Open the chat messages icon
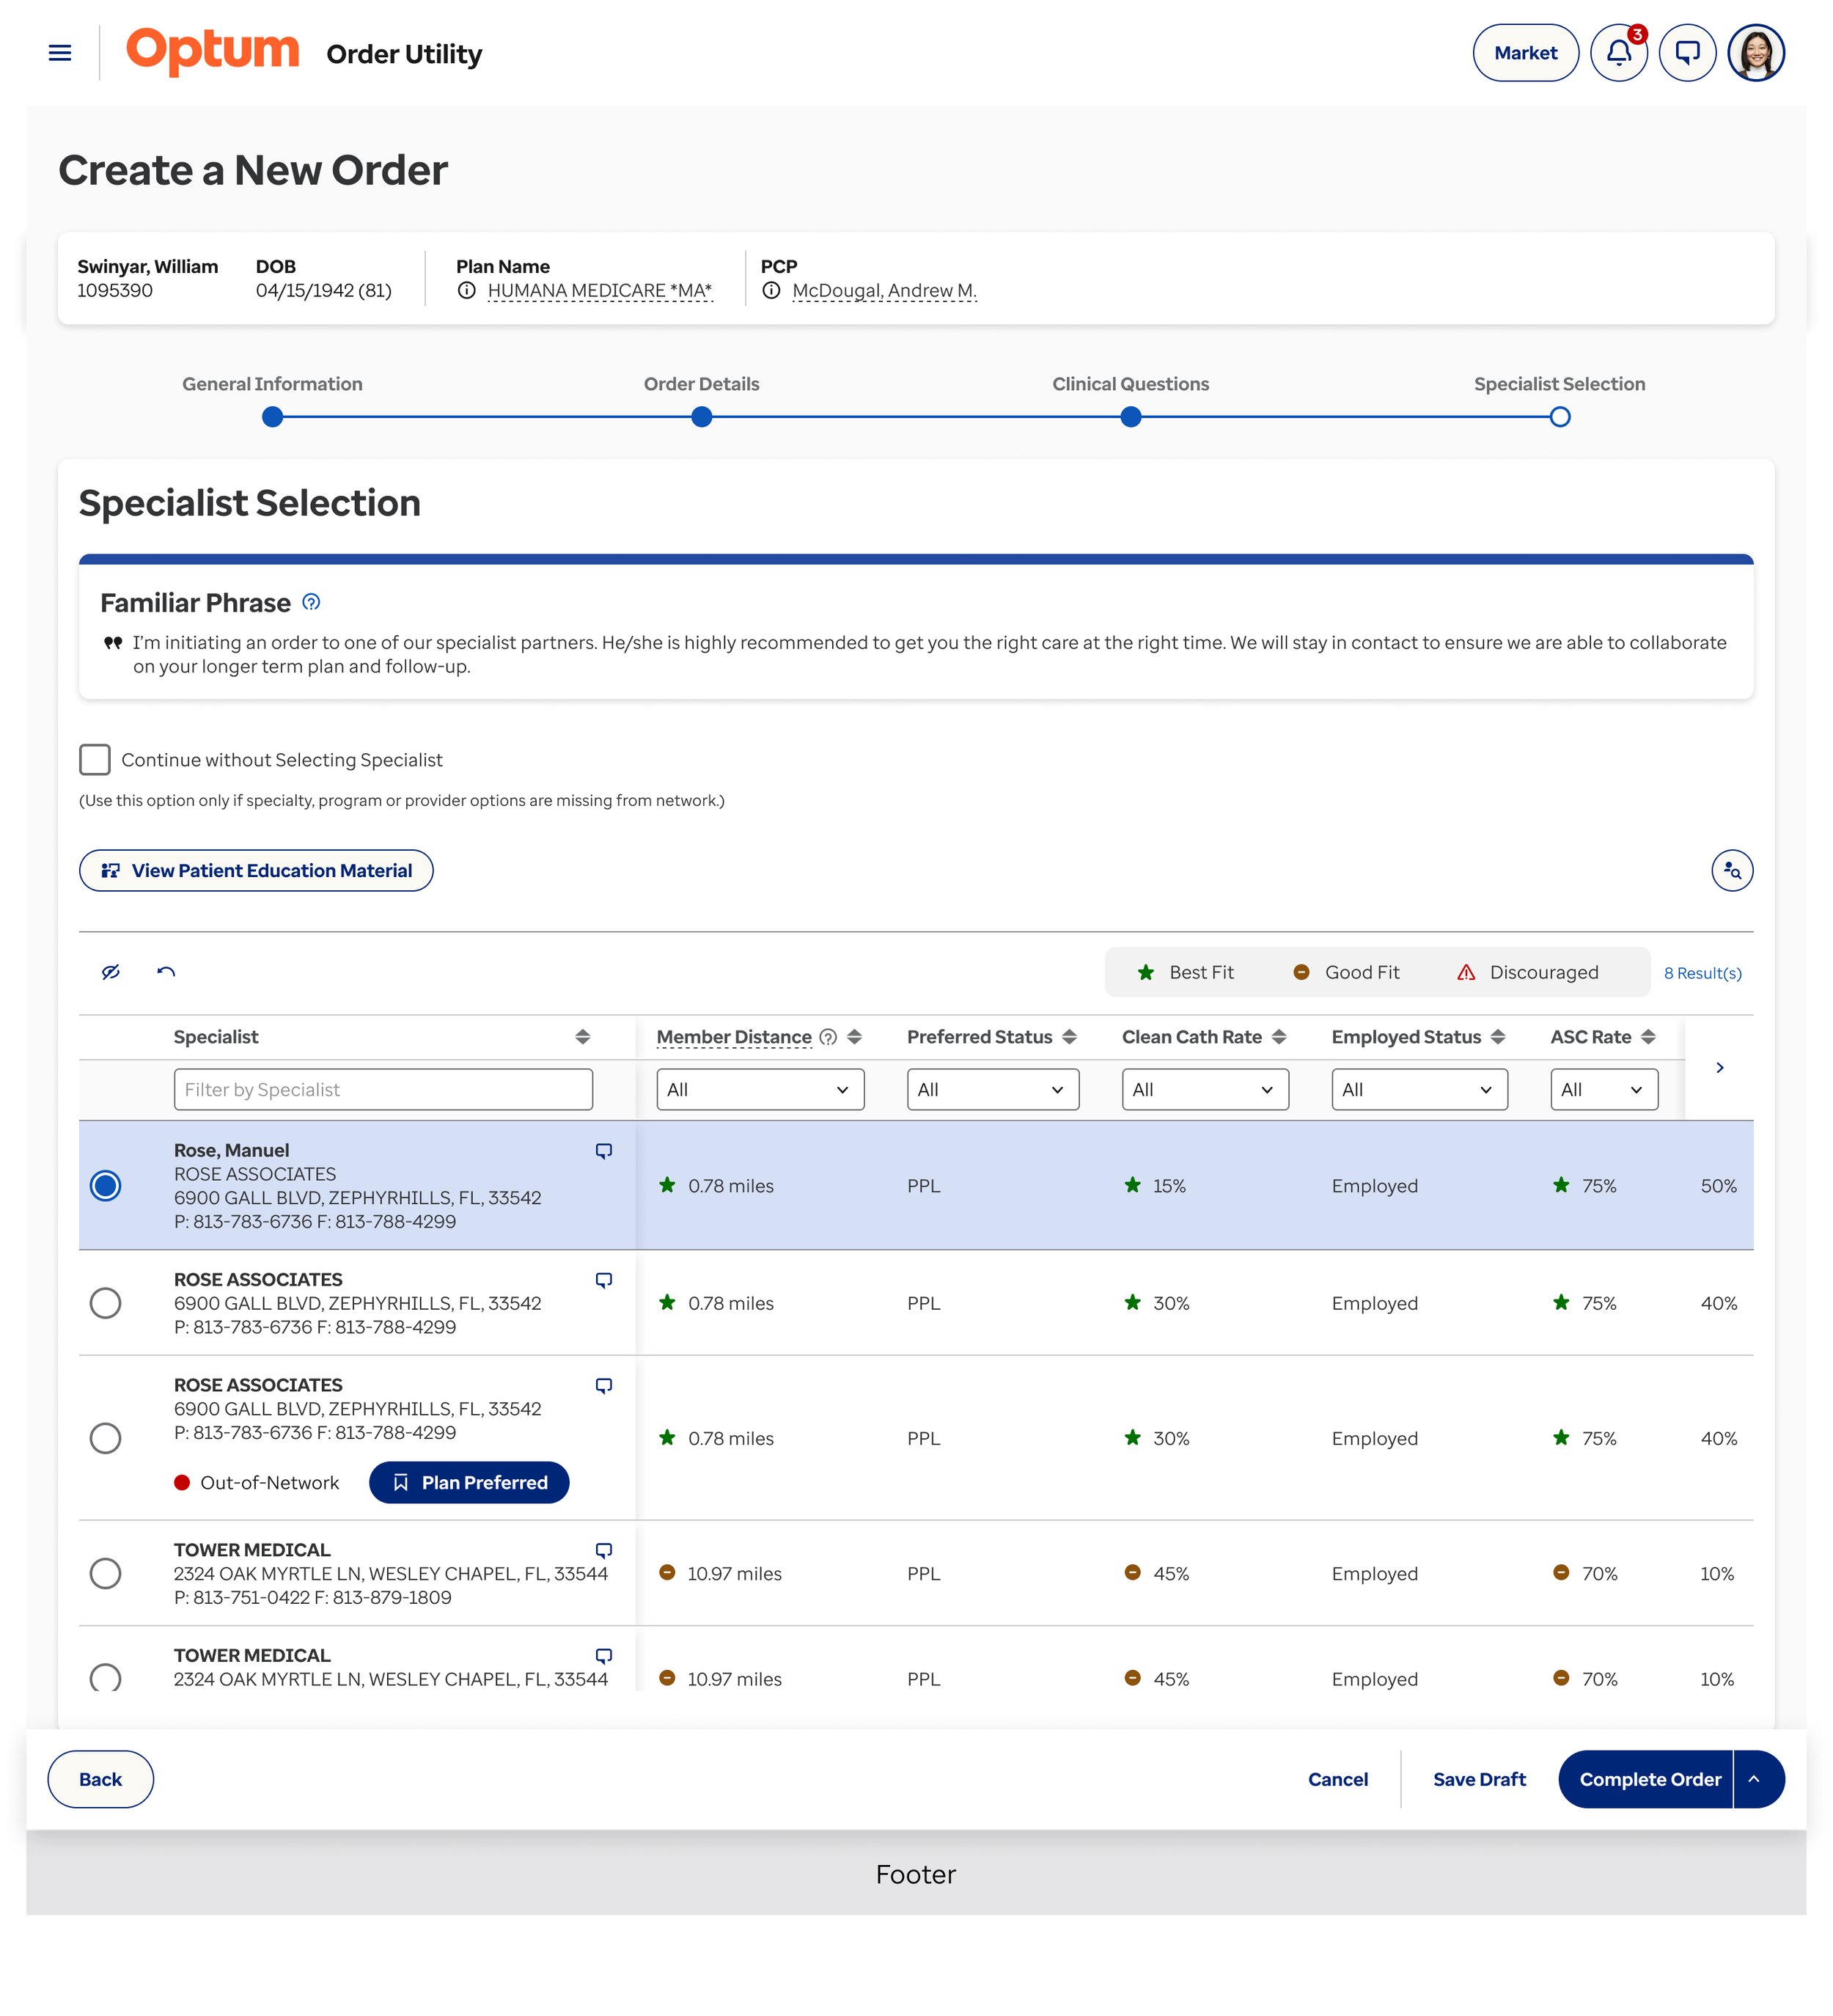This screenshot has width=1833, height=2016. coord(1687,52)
